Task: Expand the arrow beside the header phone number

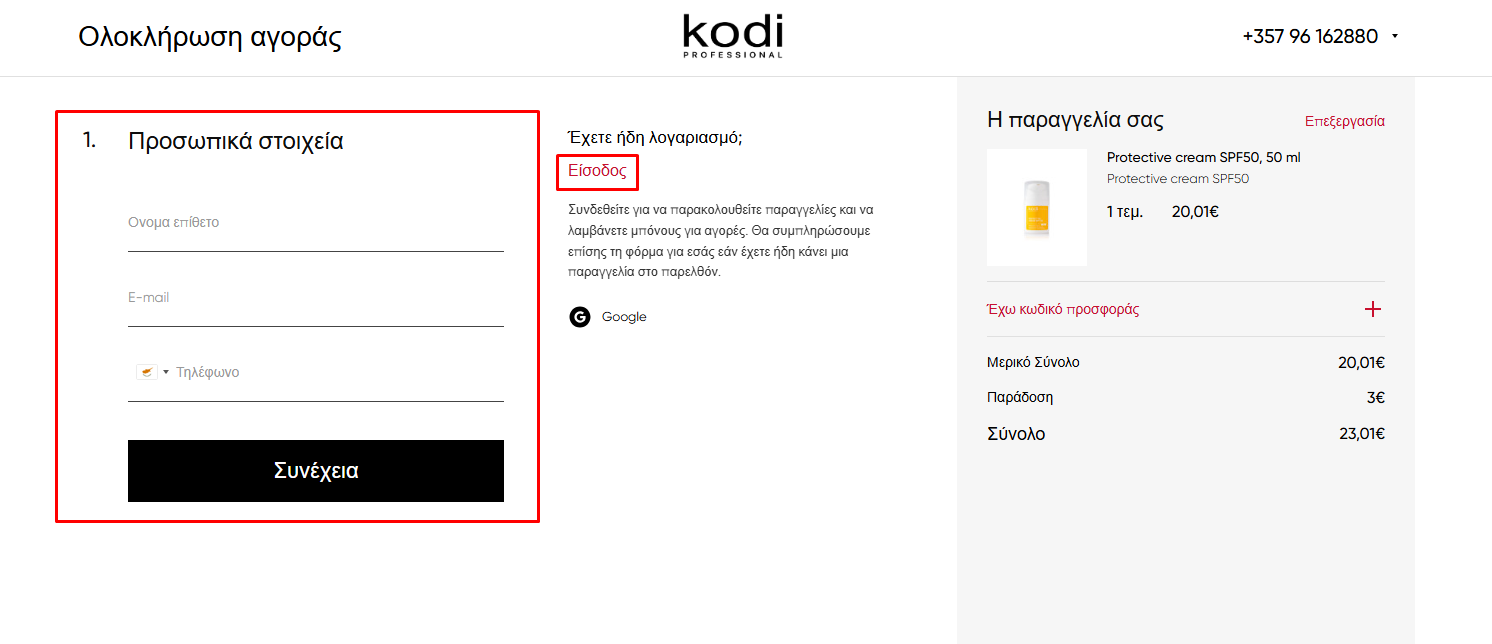Action: 1395,37
